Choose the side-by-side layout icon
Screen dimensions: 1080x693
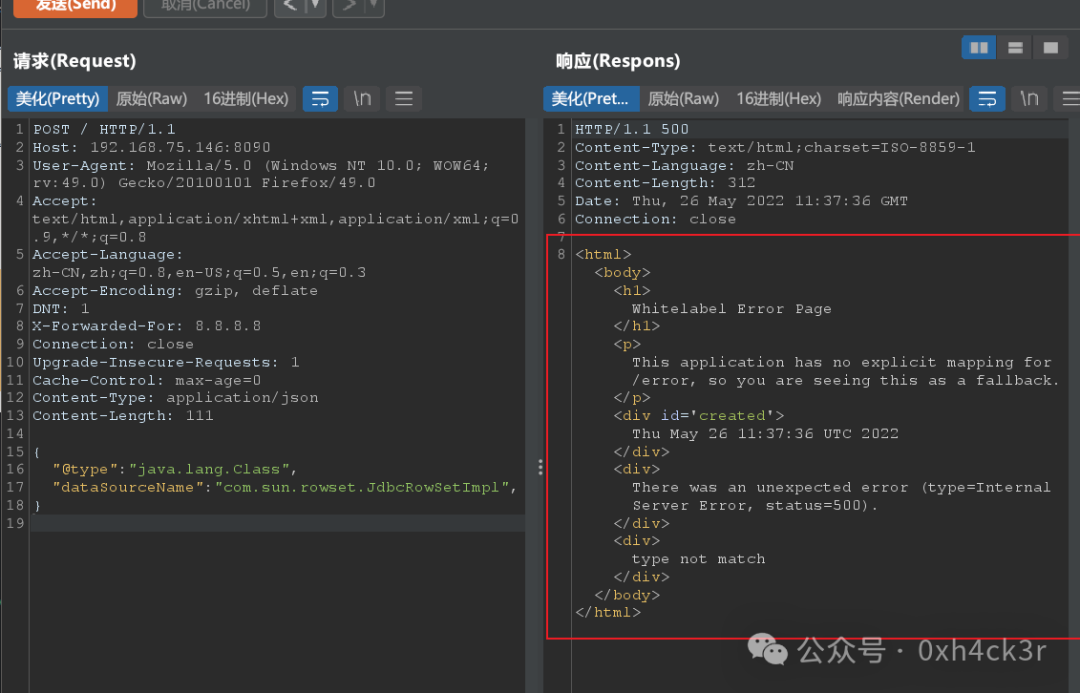(x=979, y=48)
